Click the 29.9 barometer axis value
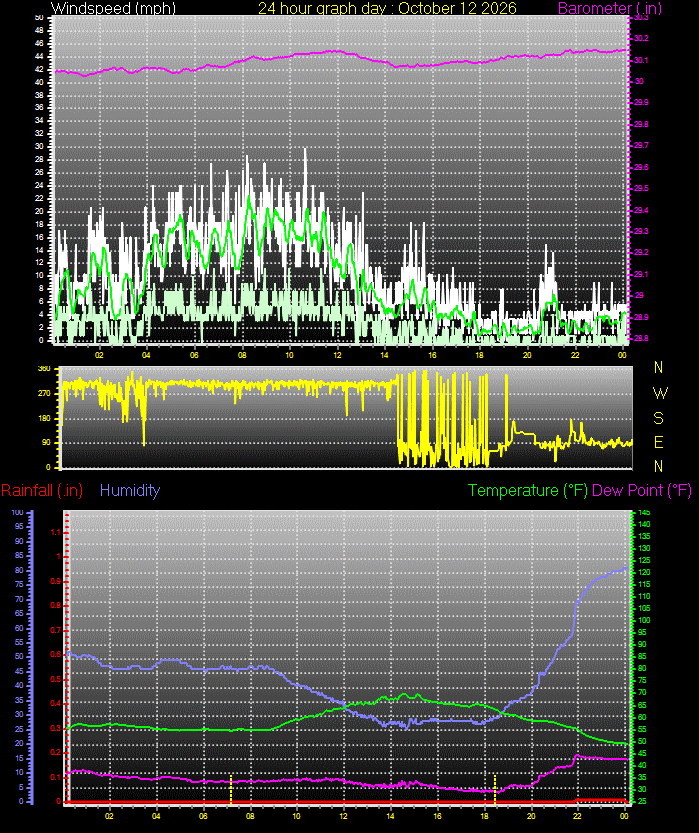 (641, 102)
